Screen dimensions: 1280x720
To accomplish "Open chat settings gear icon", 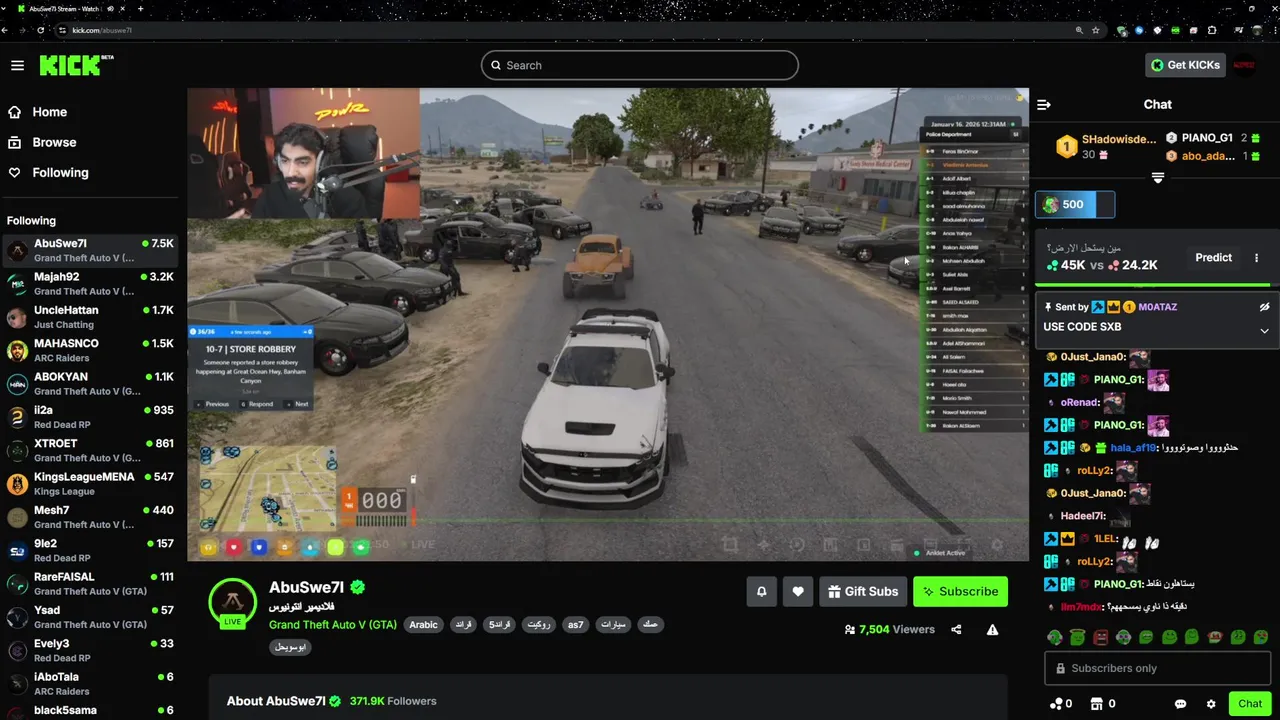I will 1211,704.
